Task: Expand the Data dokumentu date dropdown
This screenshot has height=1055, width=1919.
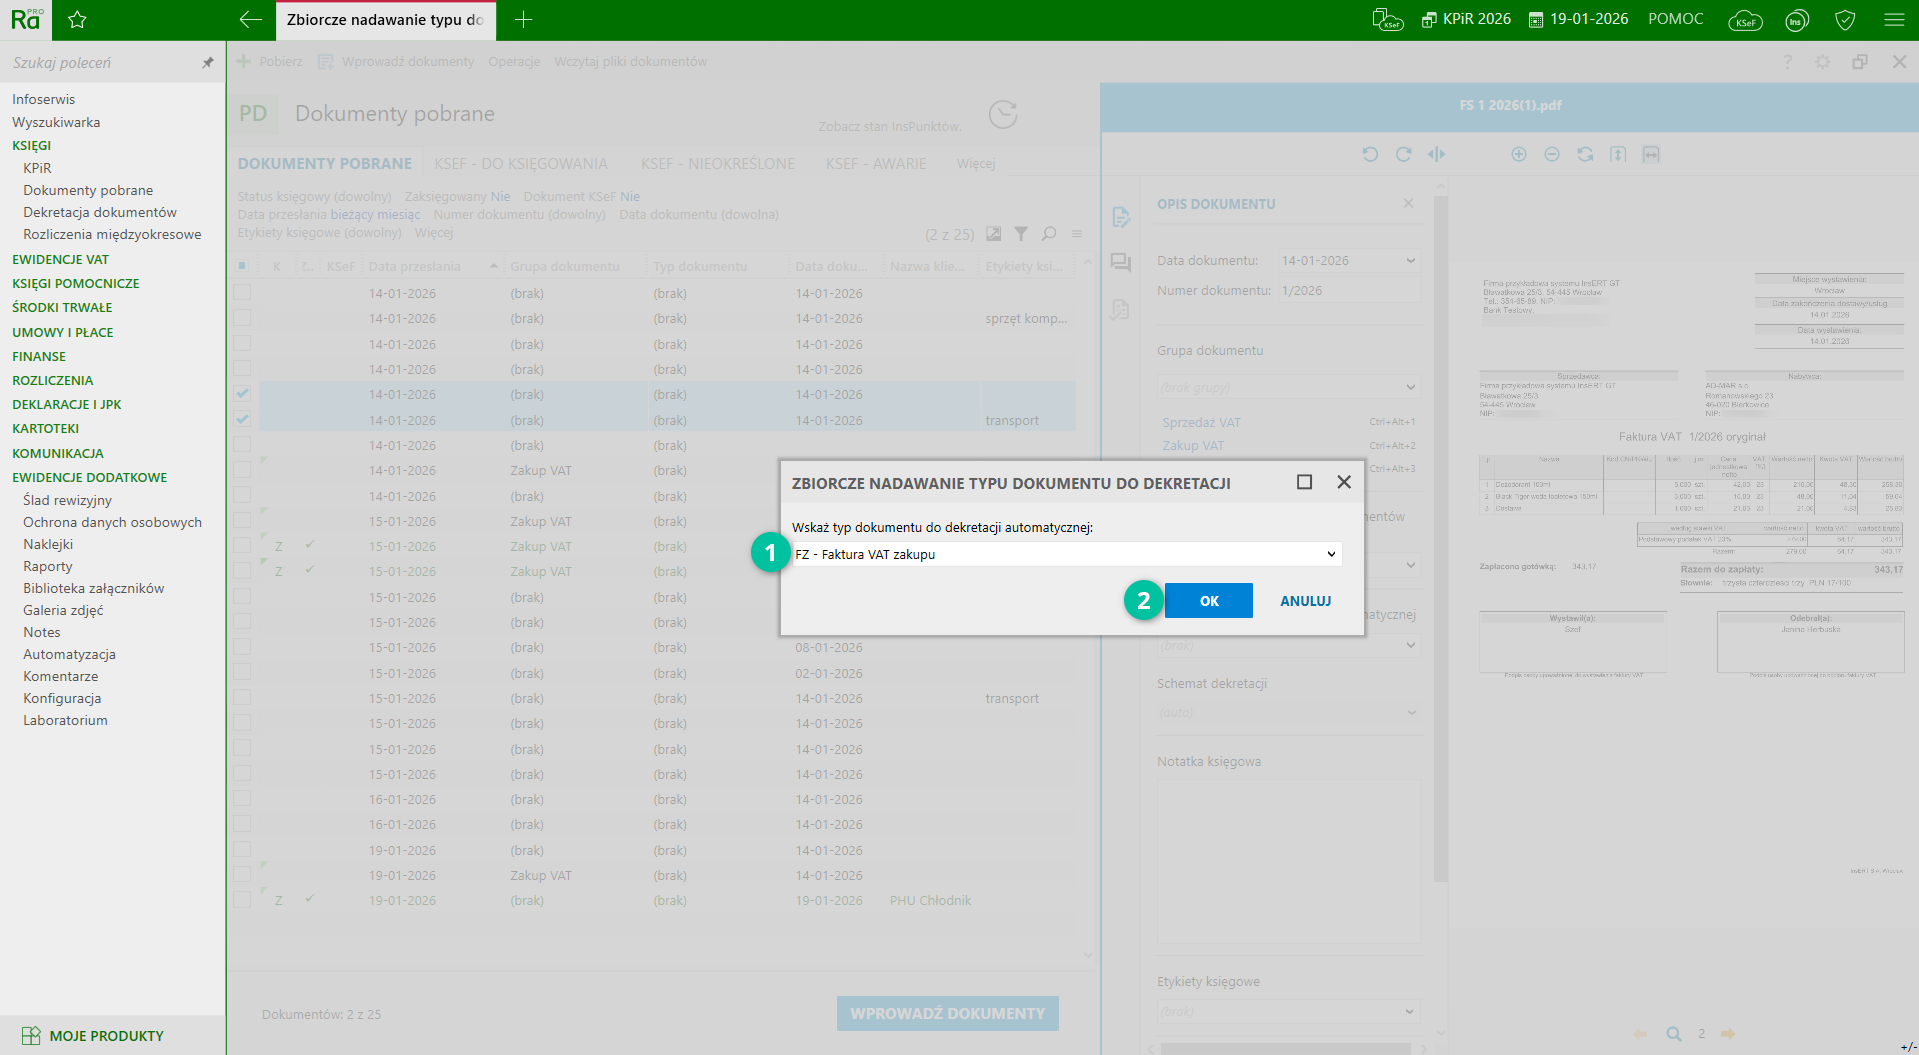Action: pyautogui.click(x=1410, y=261)
